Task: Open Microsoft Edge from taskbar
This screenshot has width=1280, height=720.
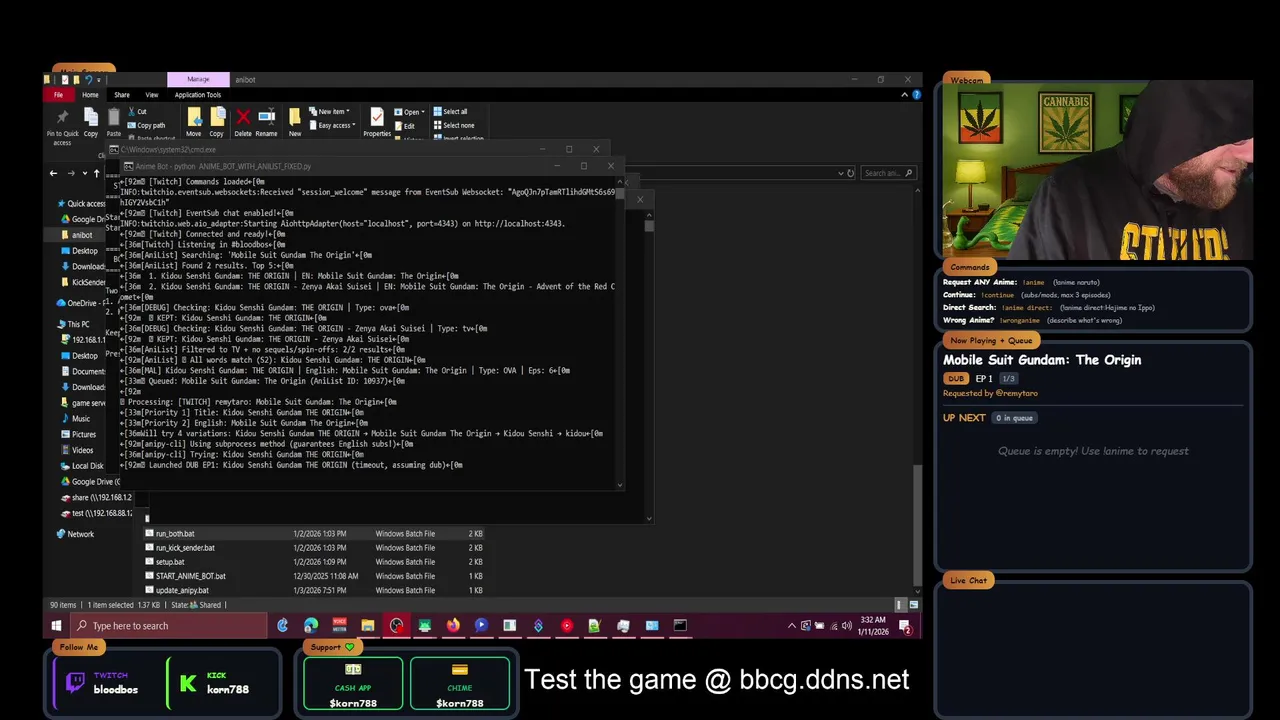Action: click(311, 626)
